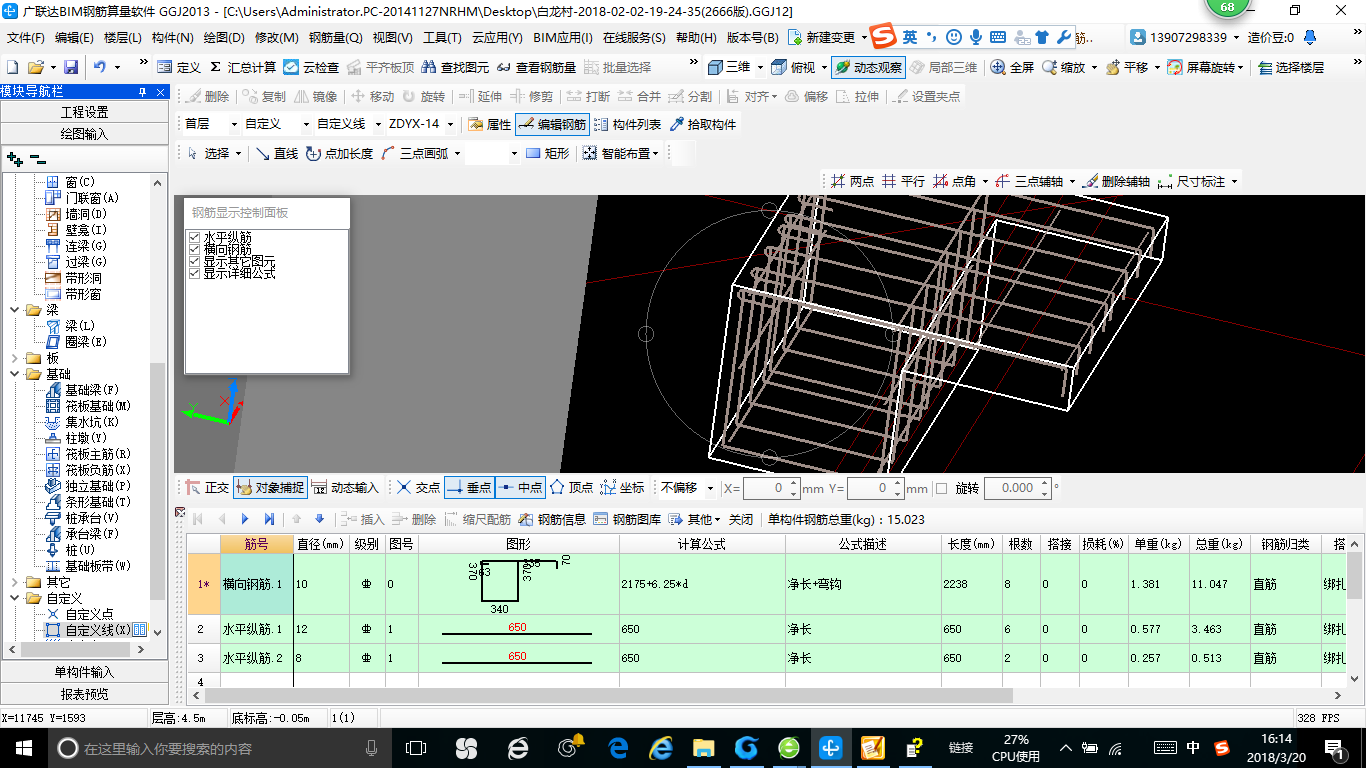Image resolution: width=1366 pixels, height=768 pixels.
Task: Select the 平移 pan tool
Action: click(x=1127, y=67)
